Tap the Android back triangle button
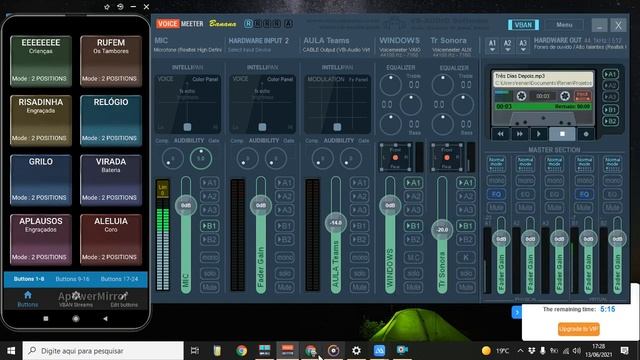The image size is (640, 360). 105,318
